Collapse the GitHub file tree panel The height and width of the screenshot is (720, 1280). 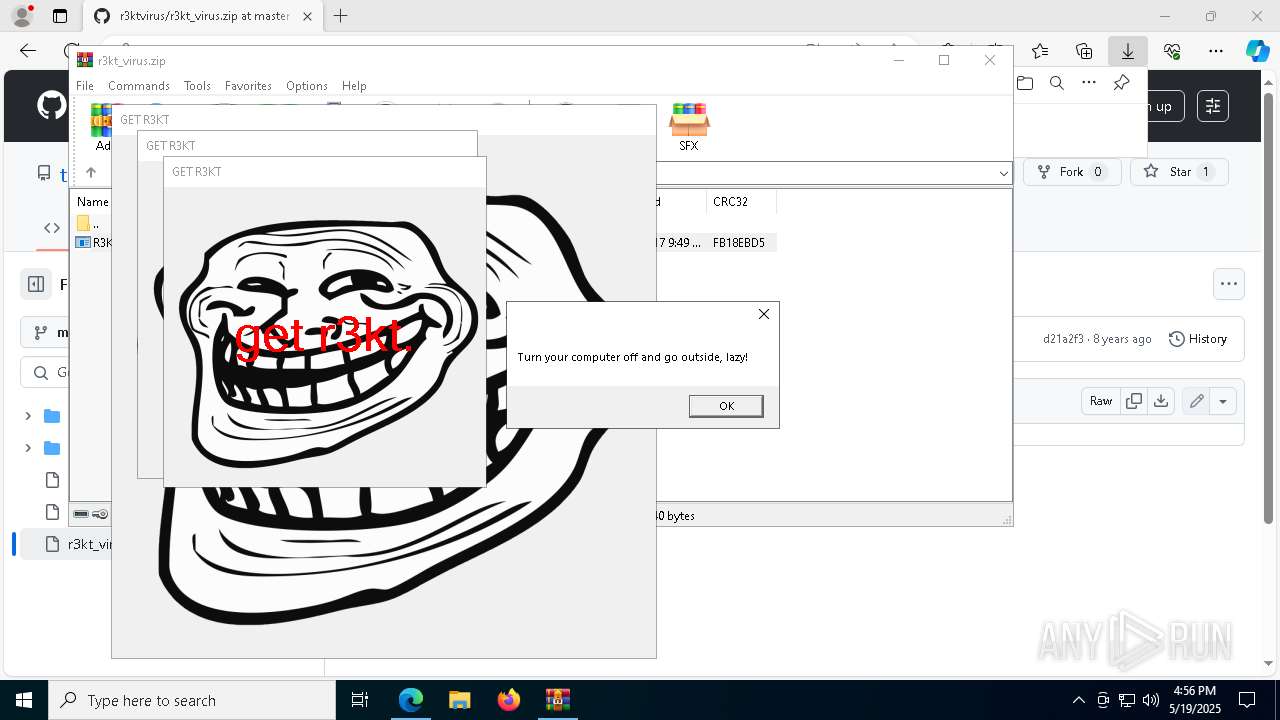pos(36,284)
